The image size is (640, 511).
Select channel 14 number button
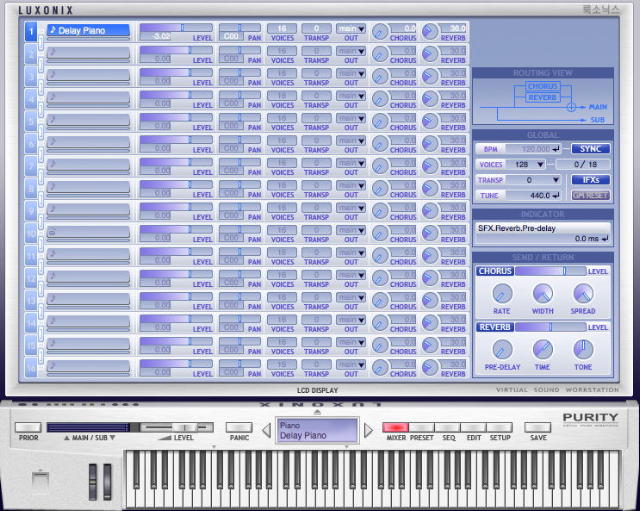pyautogui.click(x=31, y=323)
